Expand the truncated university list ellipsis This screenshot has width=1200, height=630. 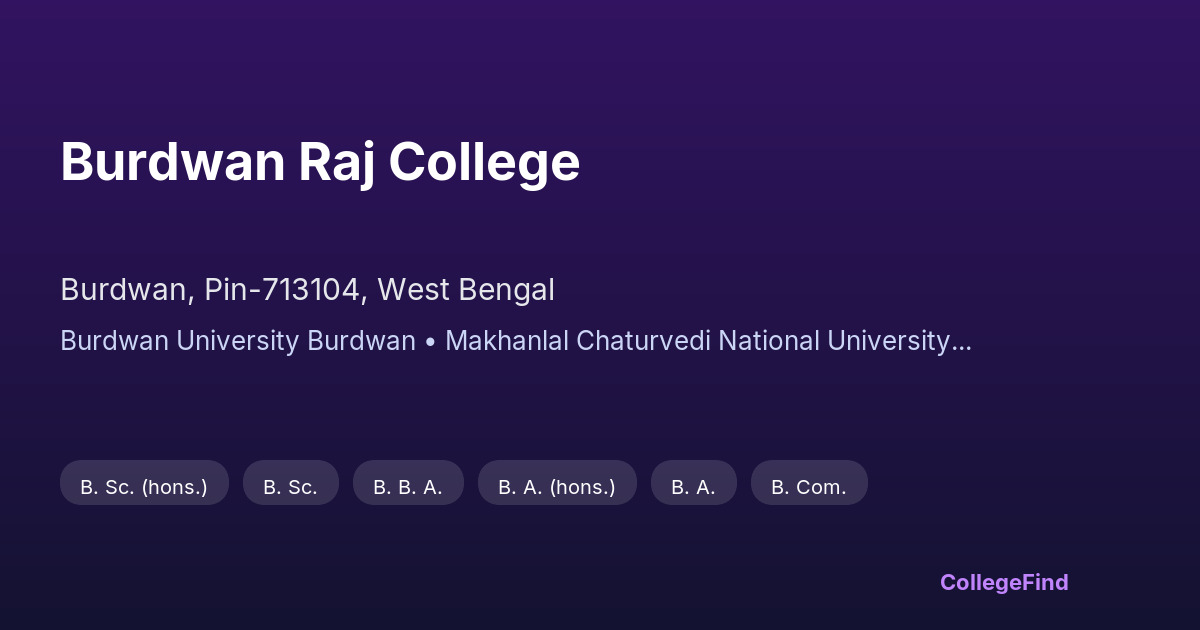pyautogui.click(x=962, y=343)
